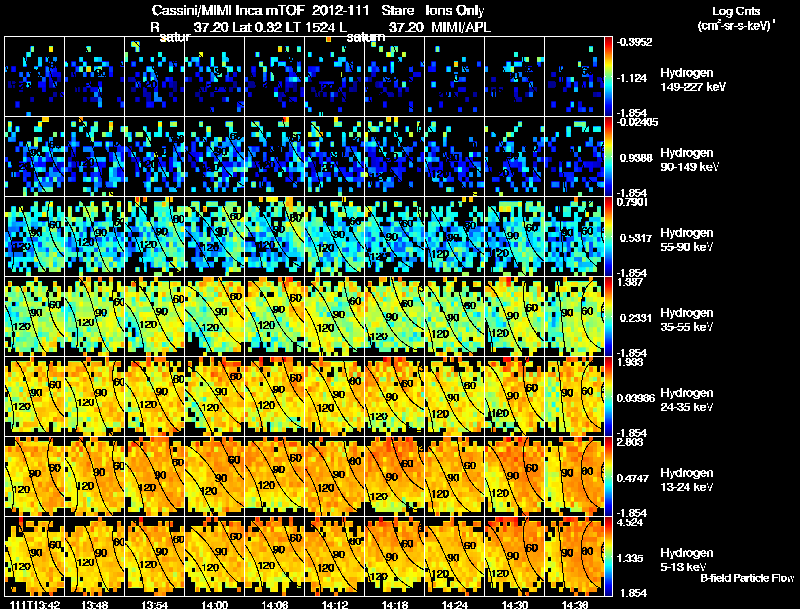Open the 90-149 keV panel at 14:06
Screen dimensions: 800x609
point(274,157)
